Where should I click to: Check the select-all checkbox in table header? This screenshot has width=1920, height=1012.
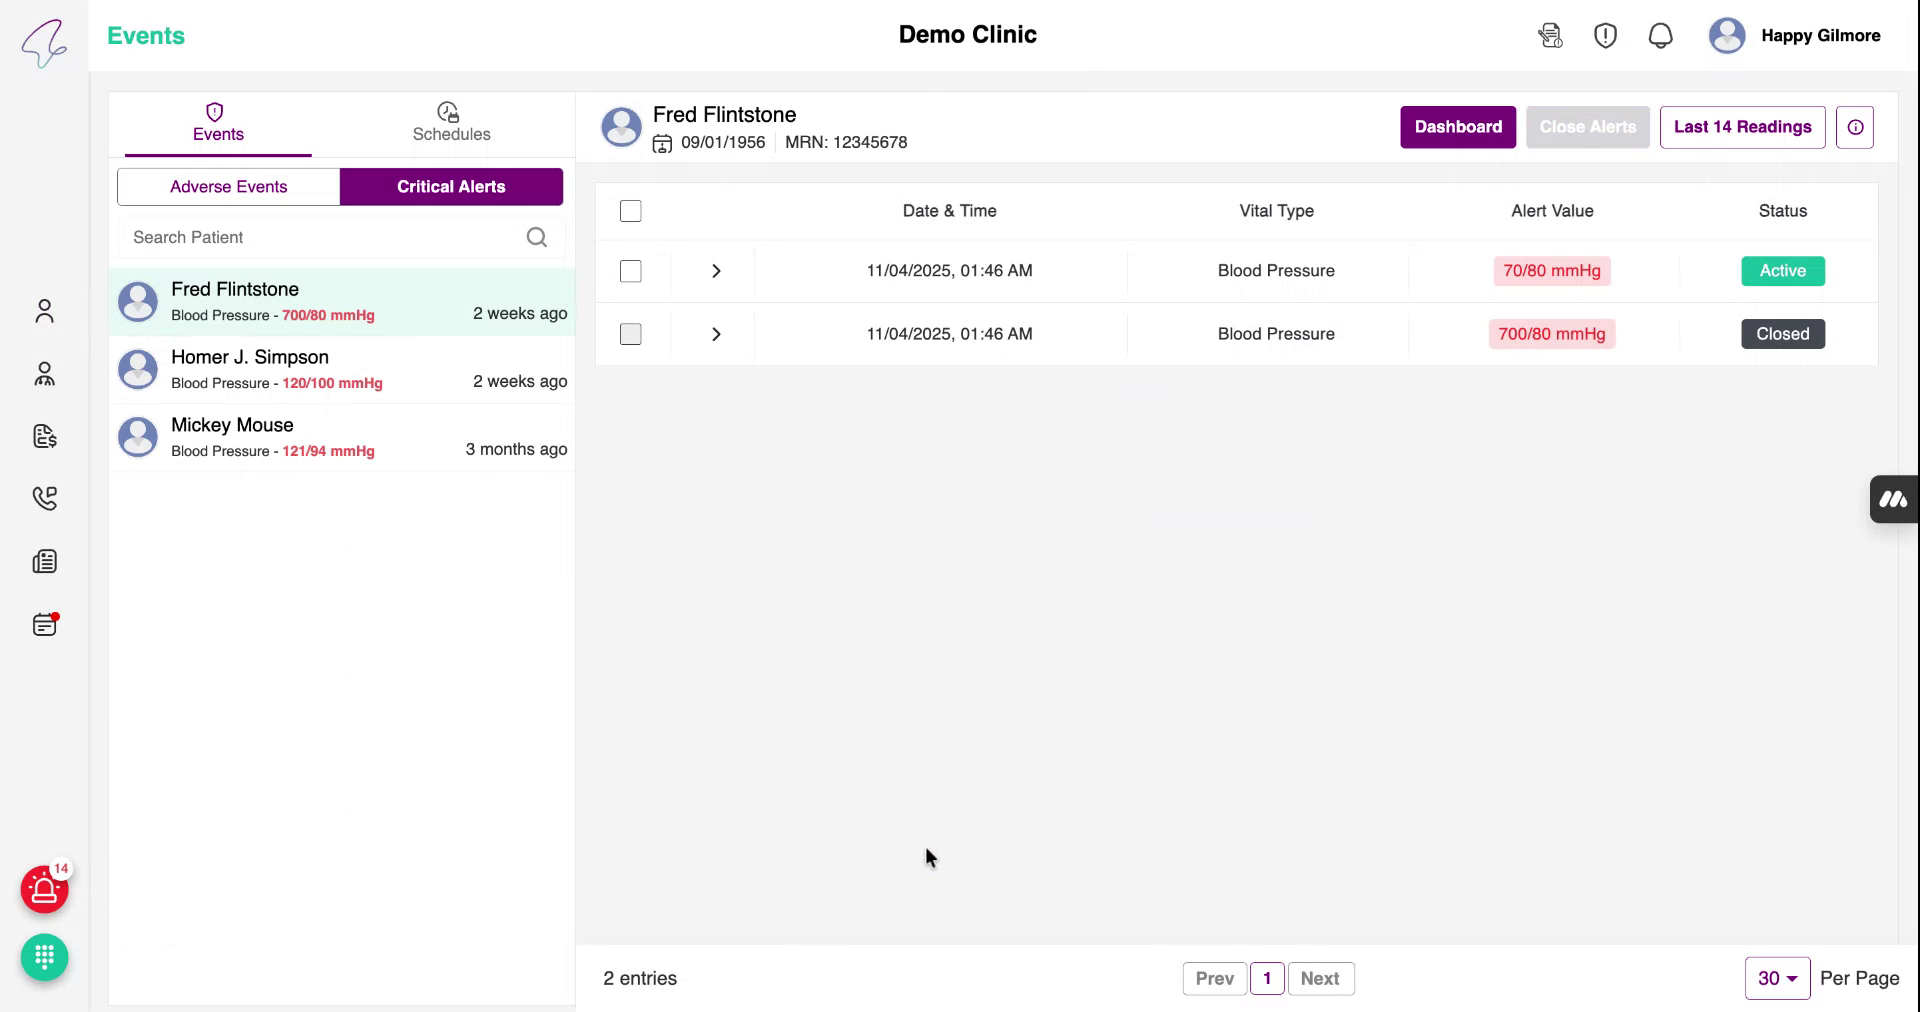point(631,211)
